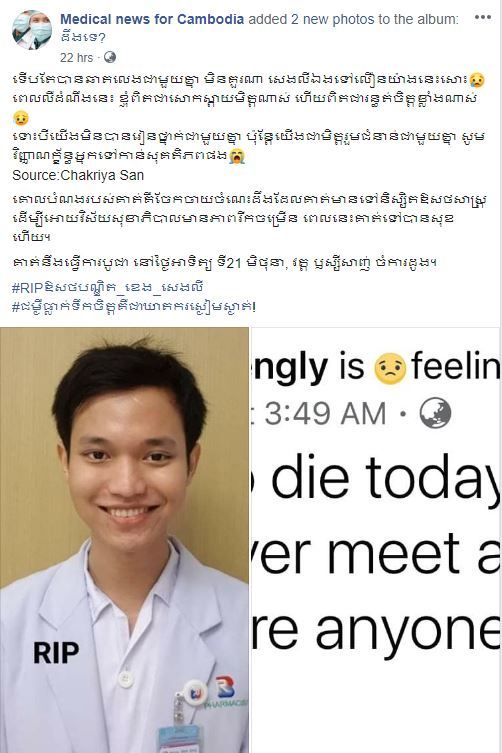Click the 3:49 AM time in the screenshot
The height and width of the screenshot is (753, 502).
coord(325,413)
